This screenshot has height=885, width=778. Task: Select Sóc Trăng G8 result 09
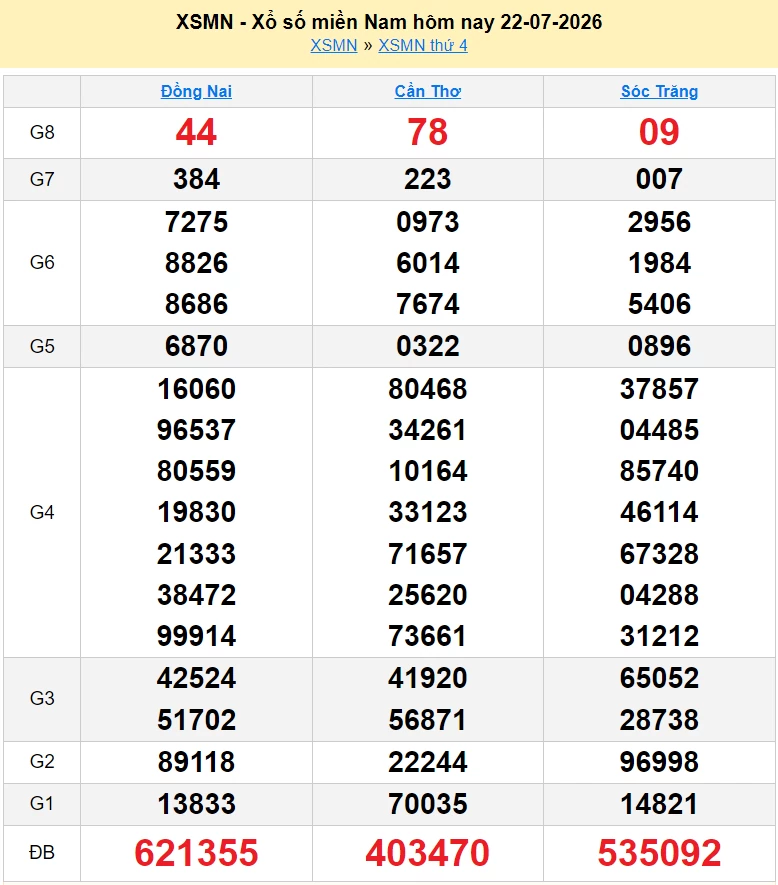659,132
